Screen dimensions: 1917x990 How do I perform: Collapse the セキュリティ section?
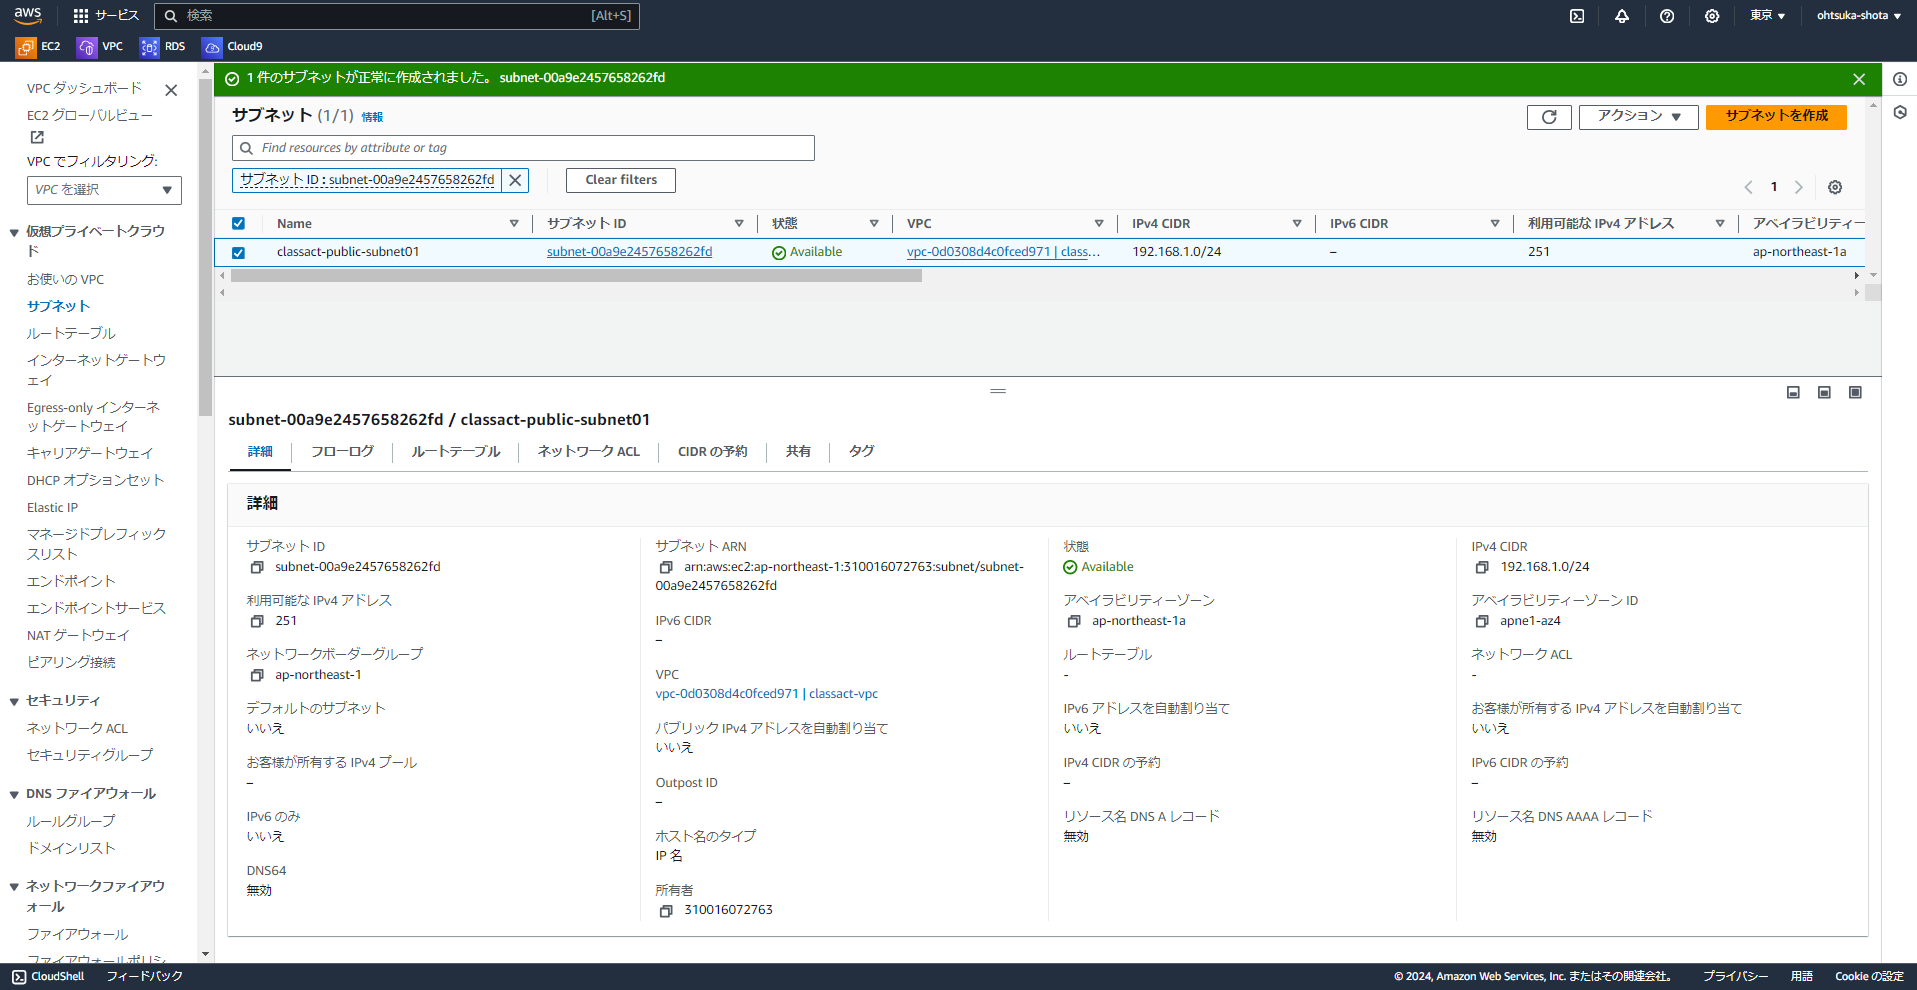[x=14, y=702]
